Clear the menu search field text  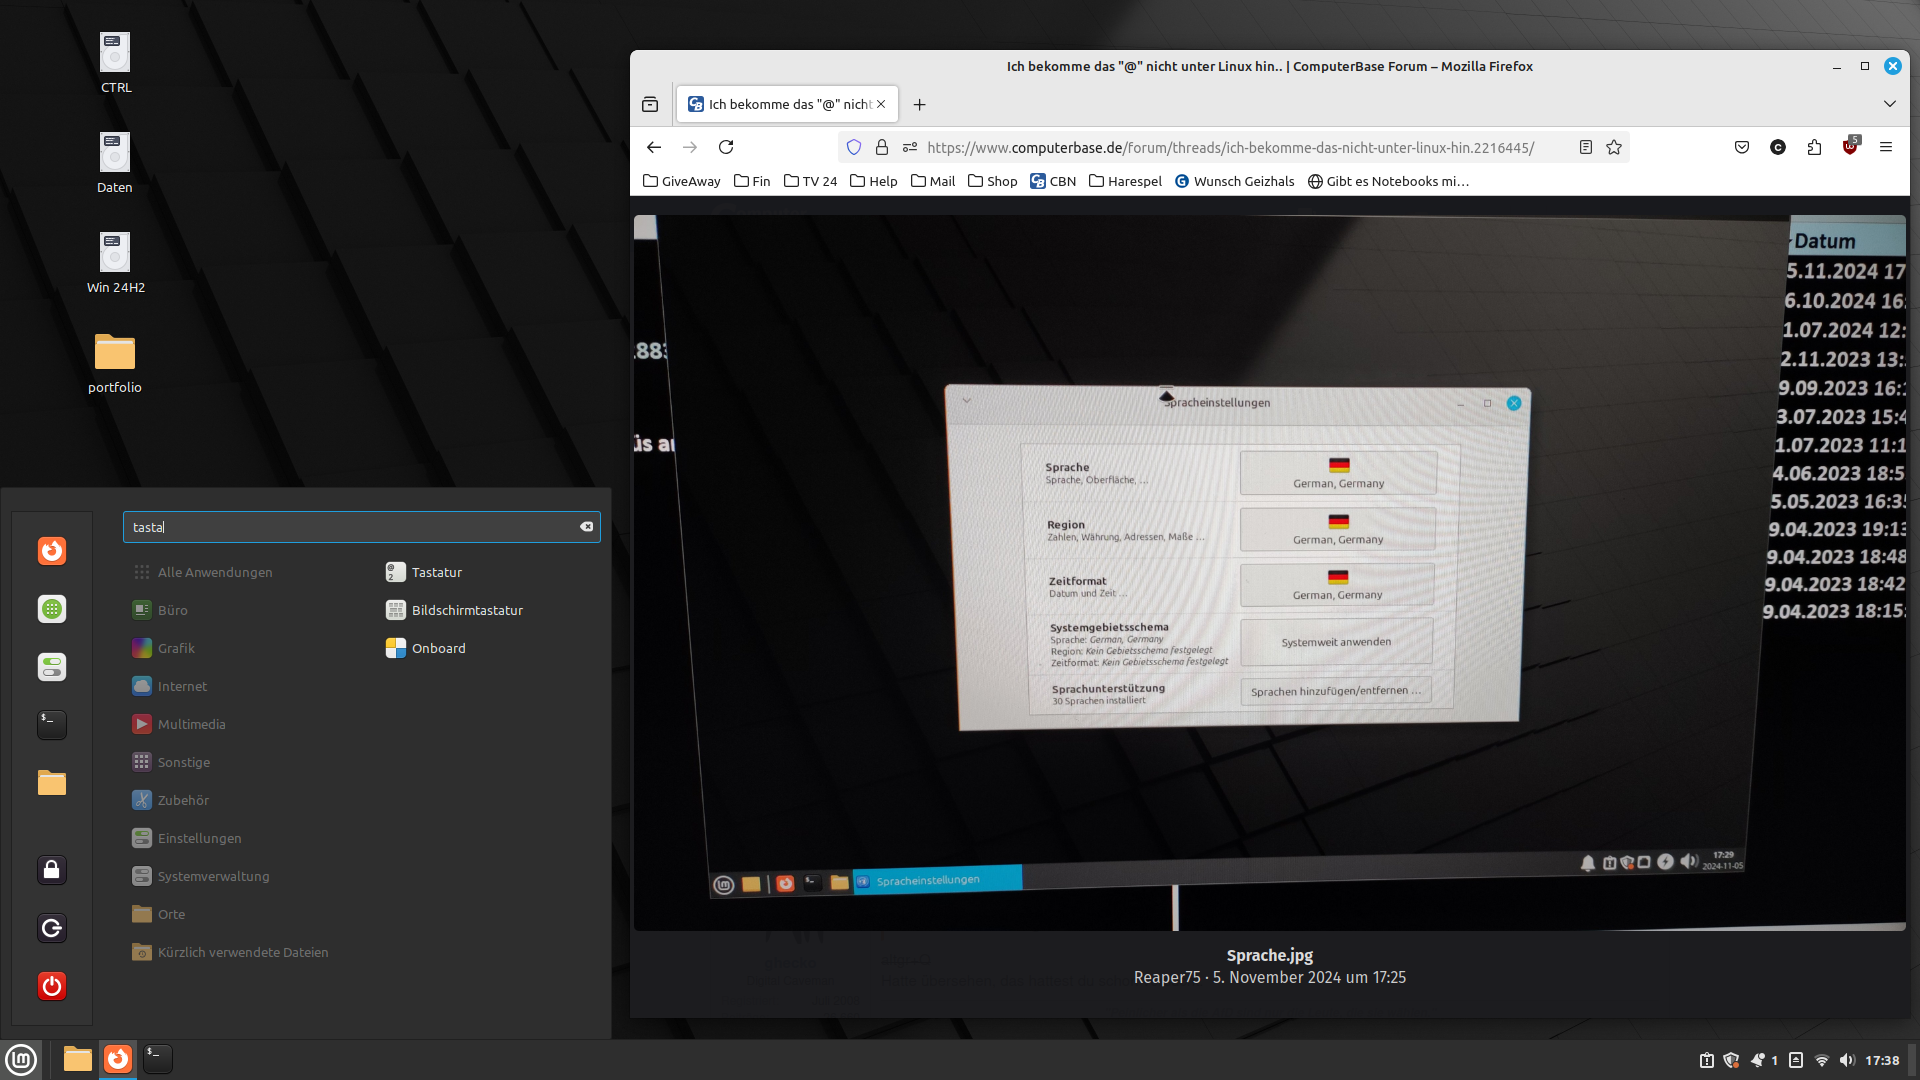coord(587,527)
